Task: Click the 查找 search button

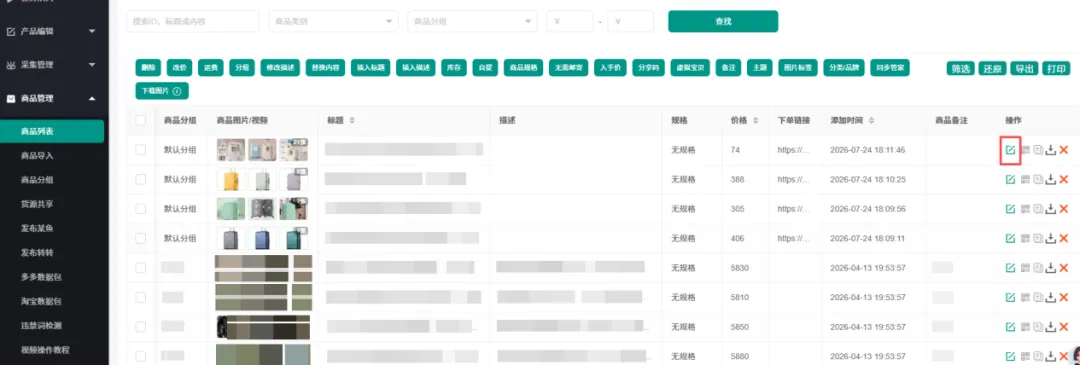Action: click(723, 21)
